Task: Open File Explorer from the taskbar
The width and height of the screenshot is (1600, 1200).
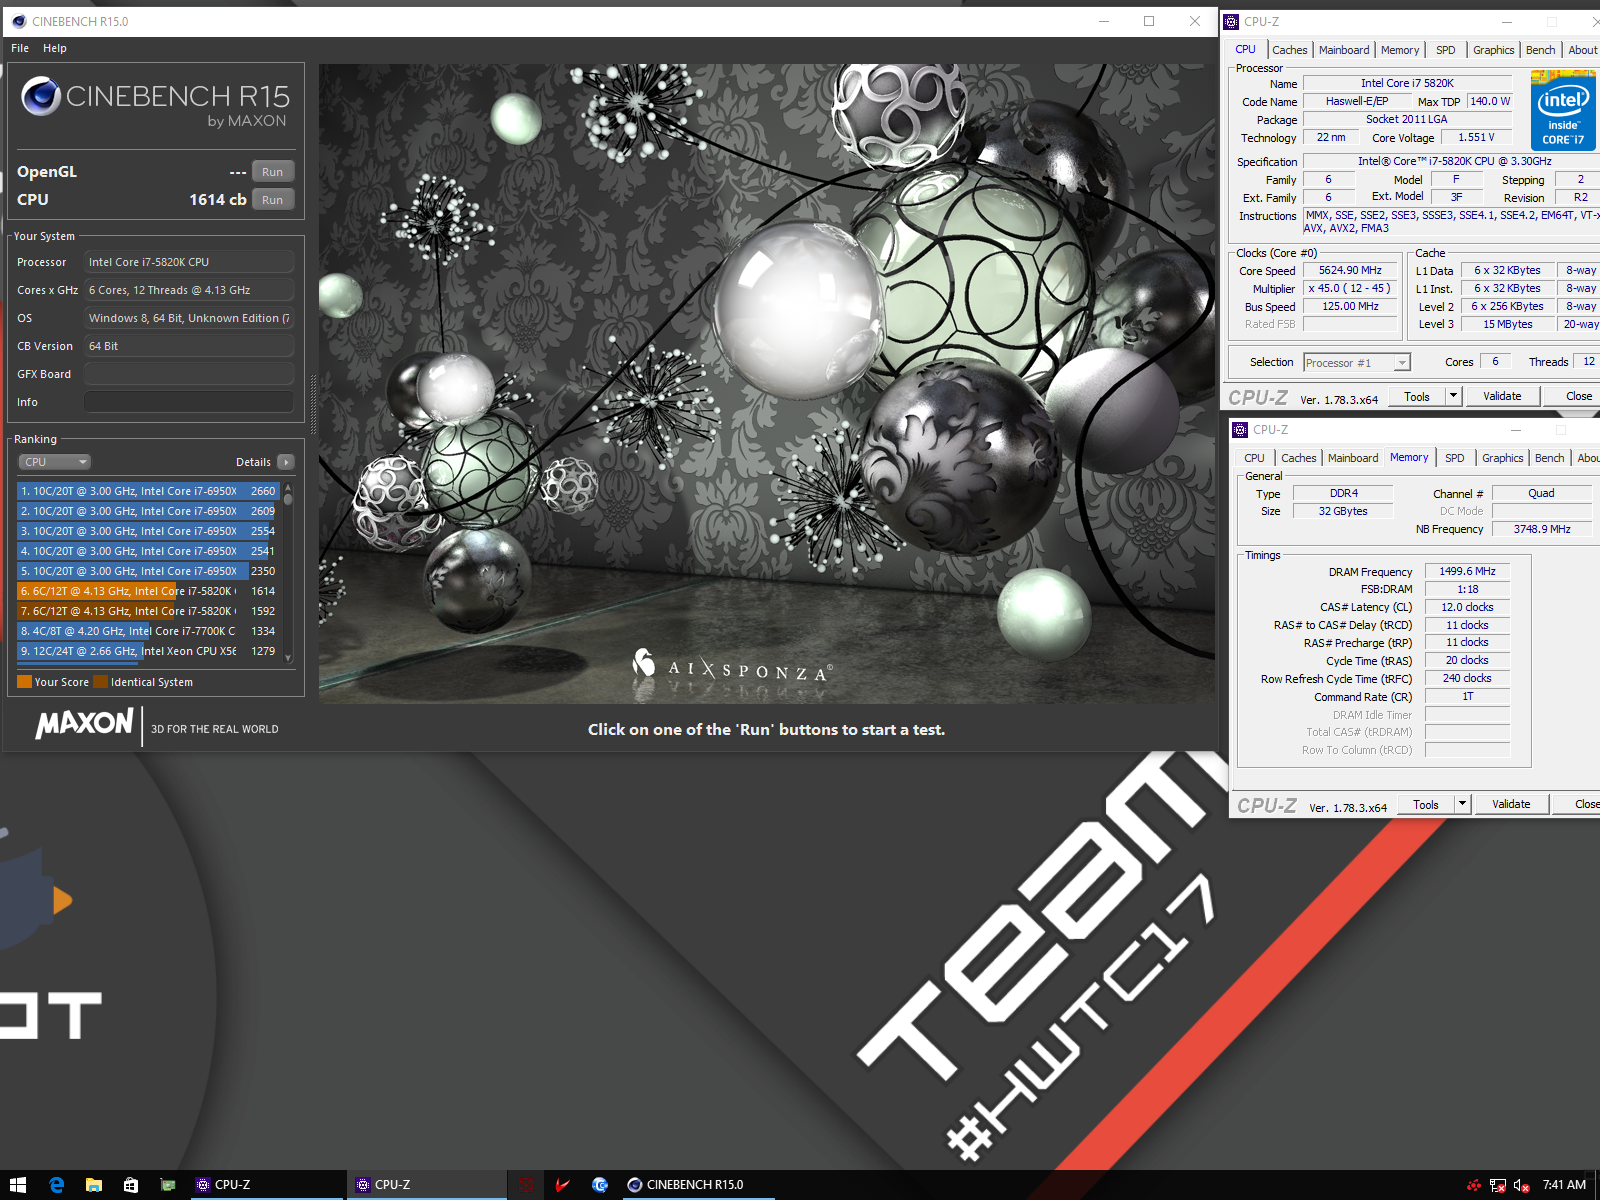Action: [94, 1185]
